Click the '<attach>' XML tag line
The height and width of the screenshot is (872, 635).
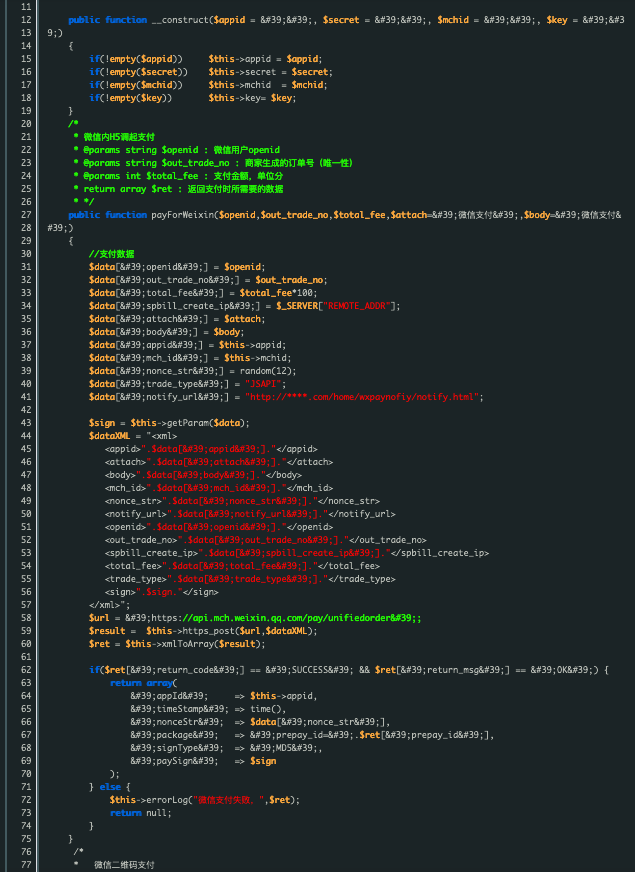tap(219, 462)
